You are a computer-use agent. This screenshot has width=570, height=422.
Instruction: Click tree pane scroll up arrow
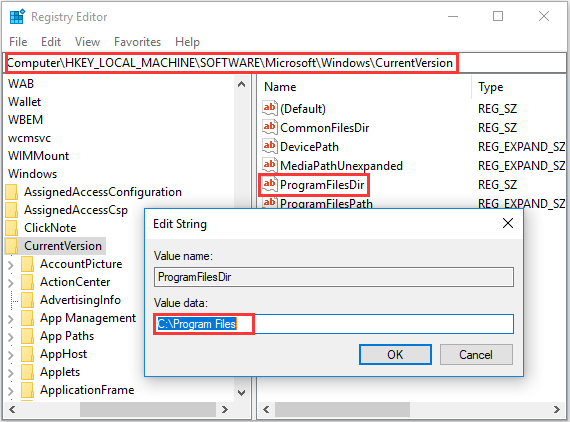(x=241, y=85)
